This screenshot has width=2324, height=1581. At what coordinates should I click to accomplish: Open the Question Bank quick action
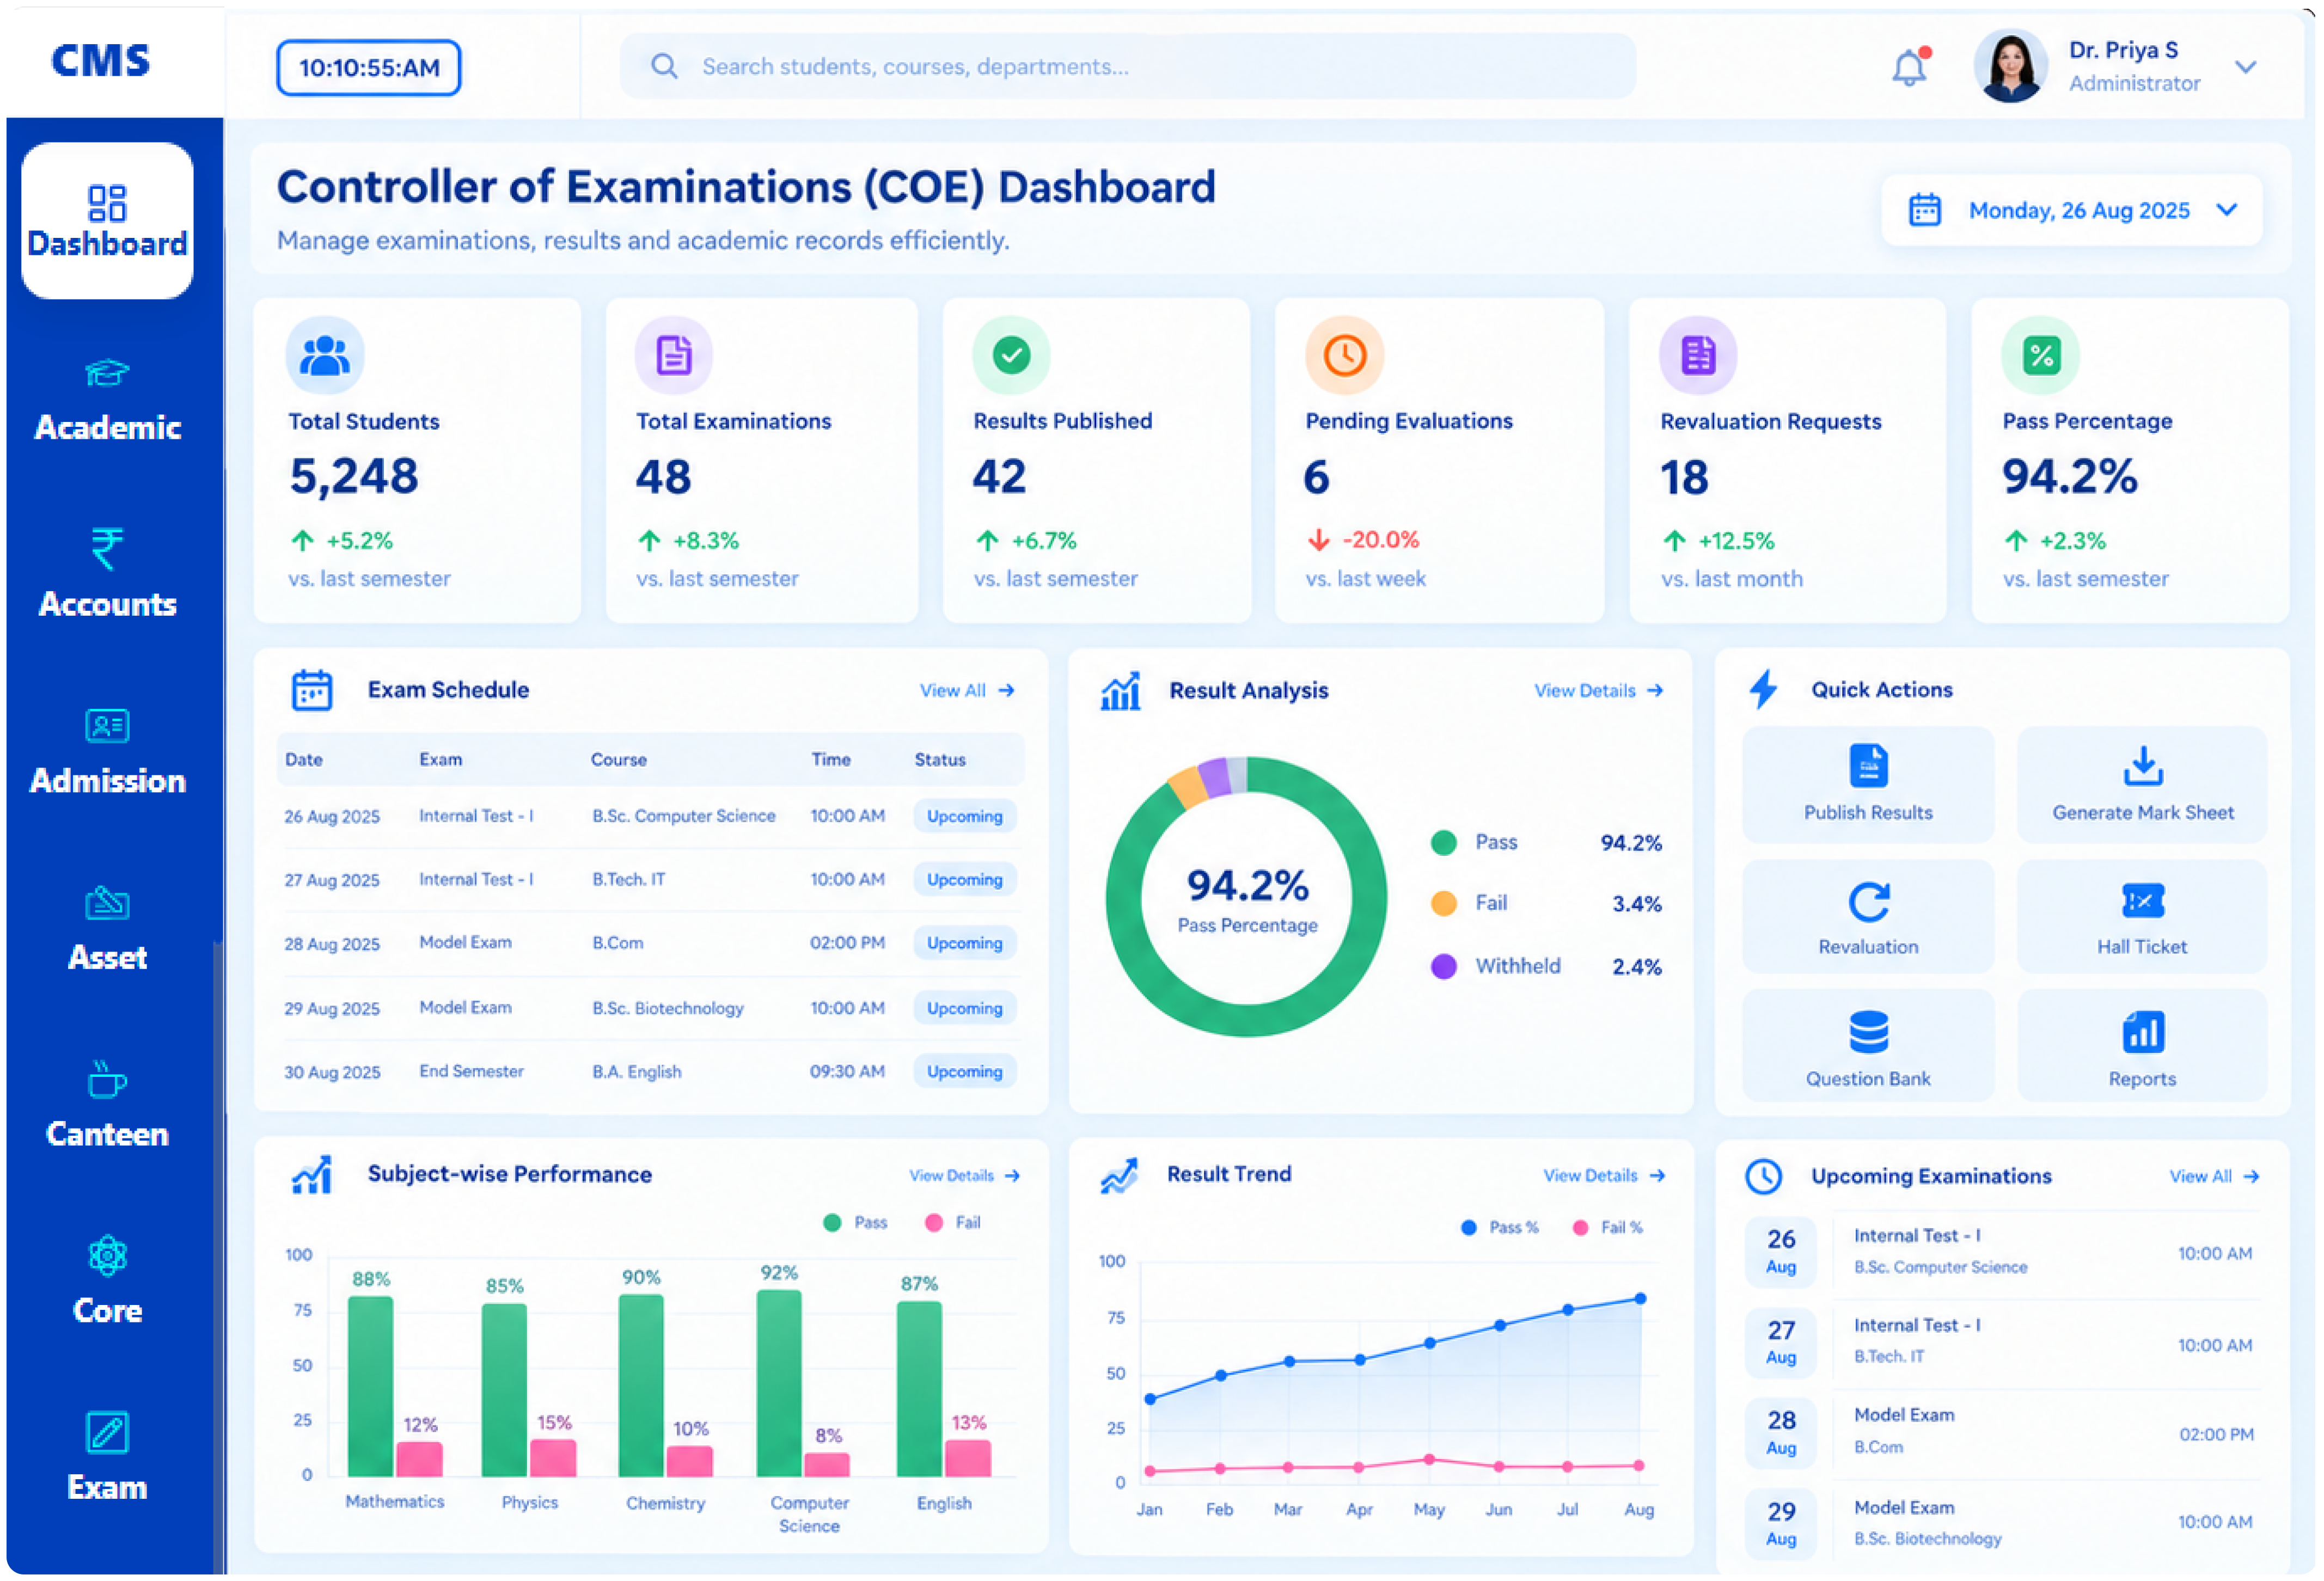[1867, 1046]
